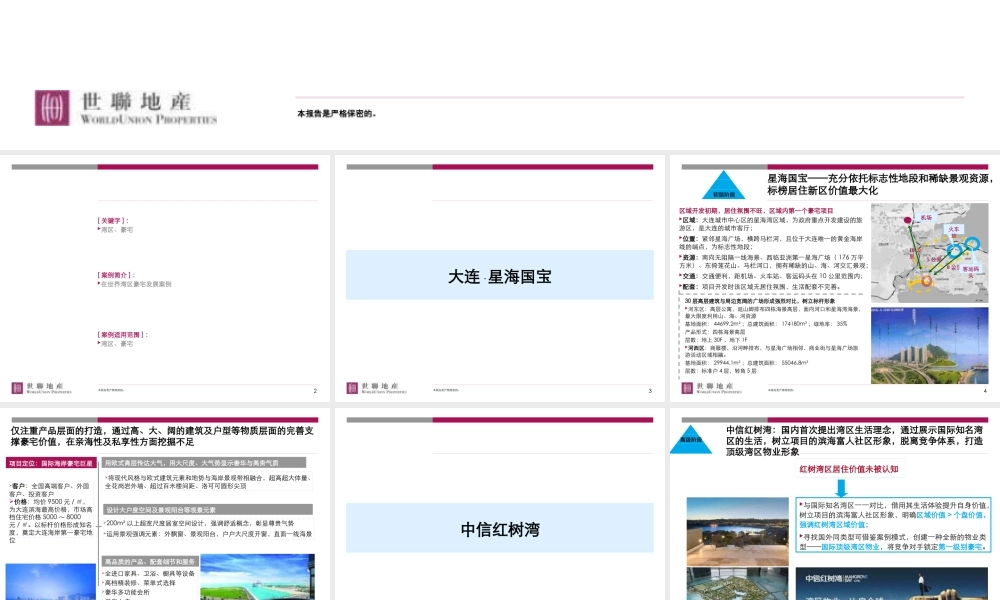Click the Dalian map image on slide 4
Screen dimensions: 1000x600
(x=929, y=252)
